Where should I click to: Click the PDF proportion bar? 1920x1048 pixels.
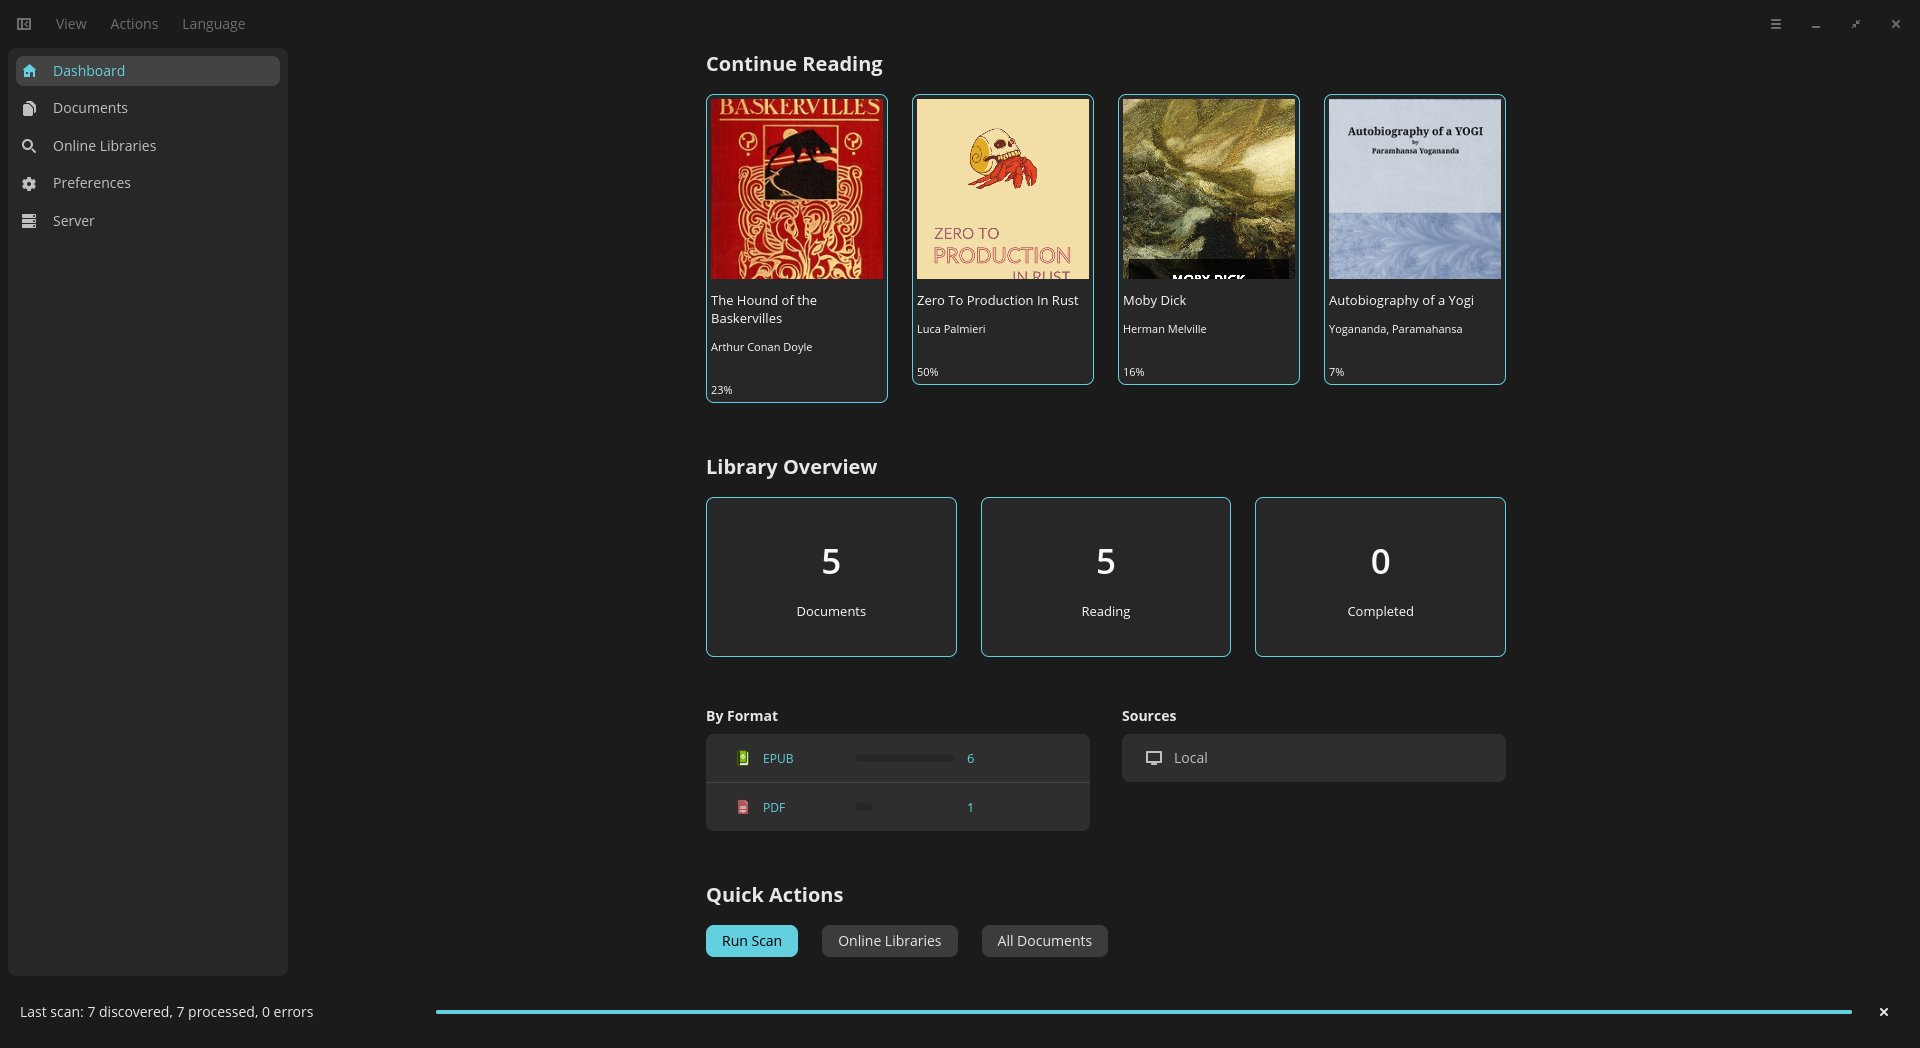tap(863, 807)
